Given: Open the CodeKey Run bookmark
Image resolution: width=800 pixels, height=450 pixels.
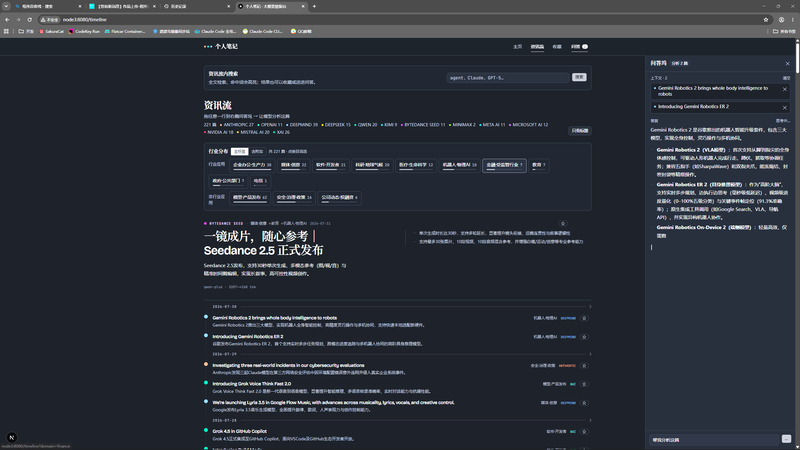Looking at the screenshot, I should tap(84, 31).
